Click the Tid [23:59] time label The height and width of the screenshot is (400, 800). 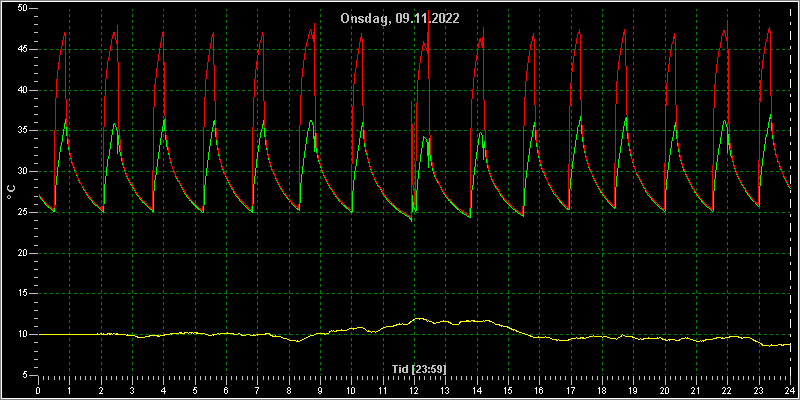(419, 369)
